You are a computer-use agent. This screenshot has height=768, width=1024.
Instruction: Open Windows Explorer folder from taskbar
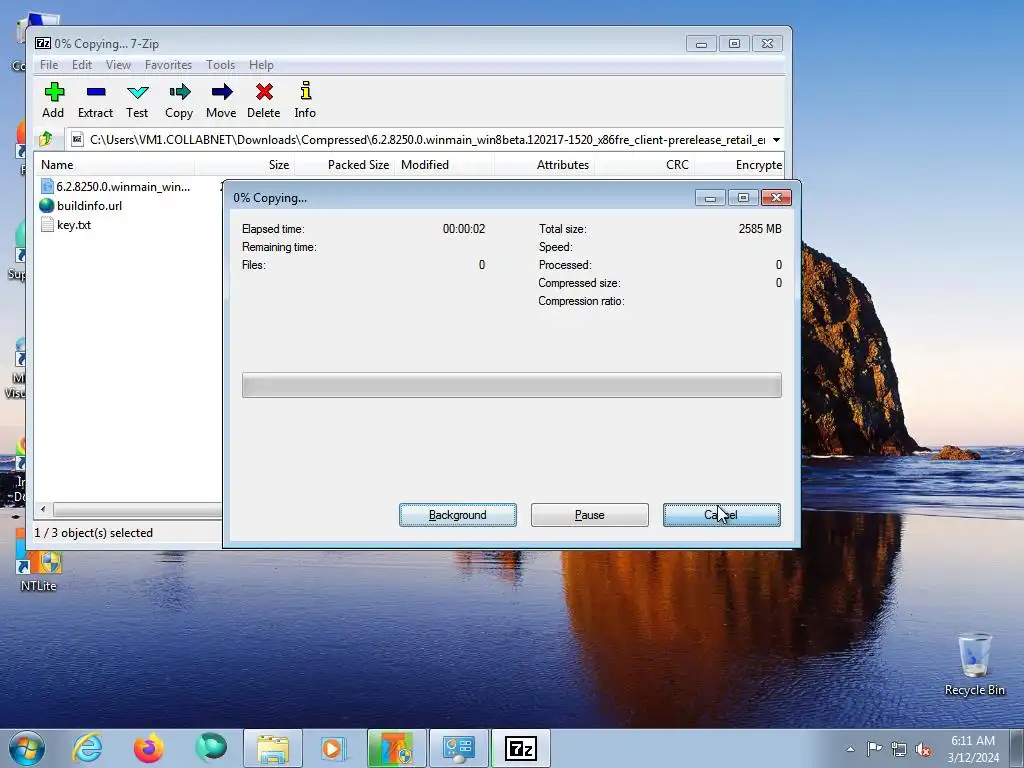point(273,748)
